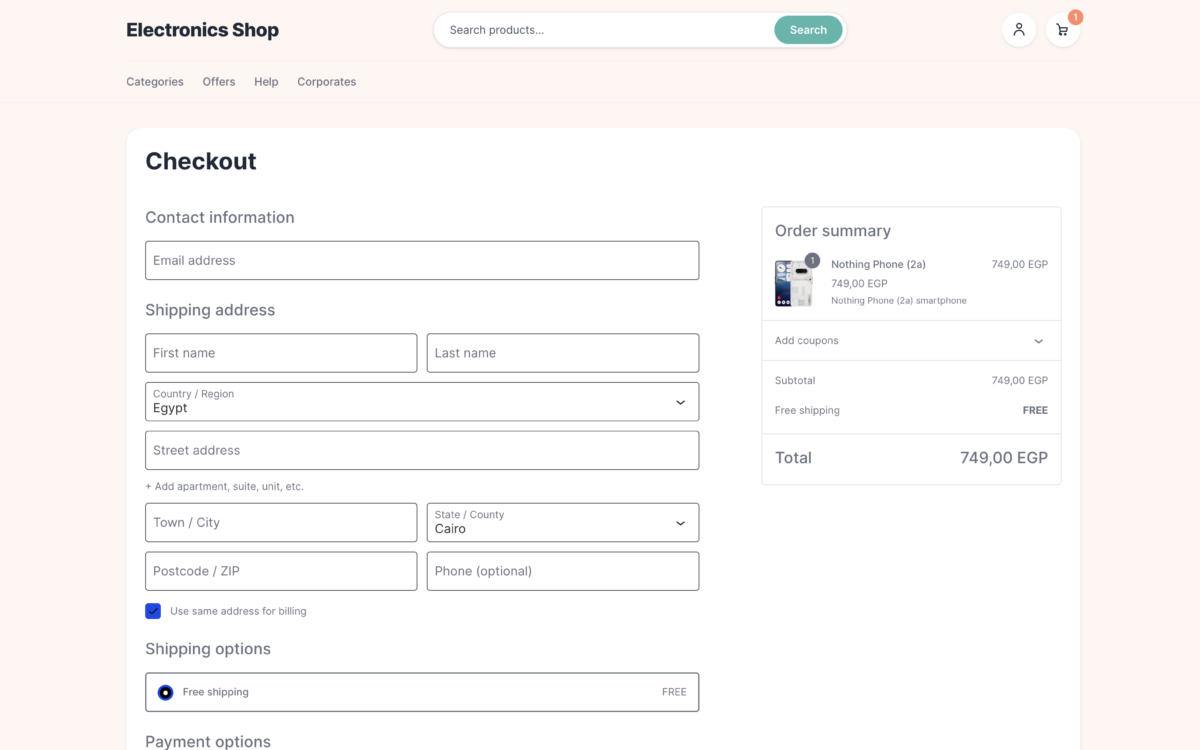Image resolution: width=1200 pixels, height=750 pixels.
Task: Open the Categories menu
Action: [155, 82]
